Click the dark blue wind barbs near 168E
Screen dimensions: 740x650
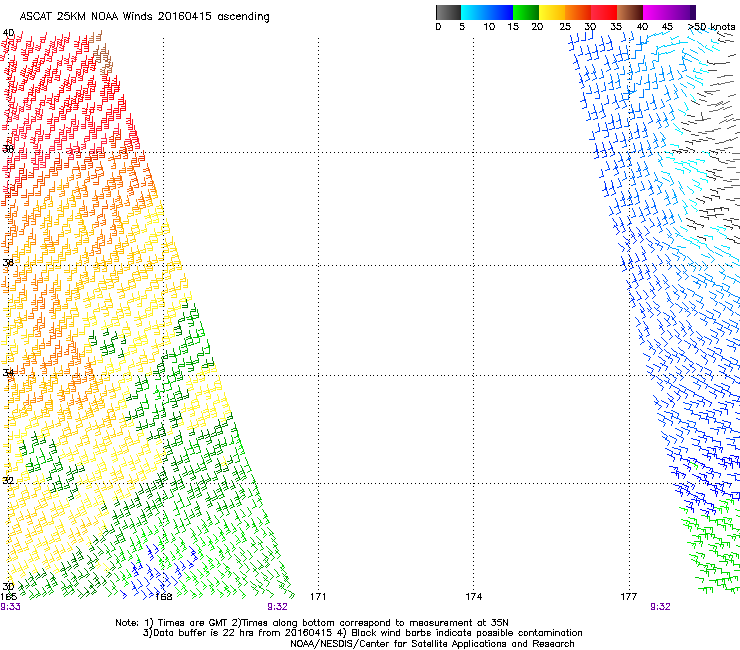point(160,572)
